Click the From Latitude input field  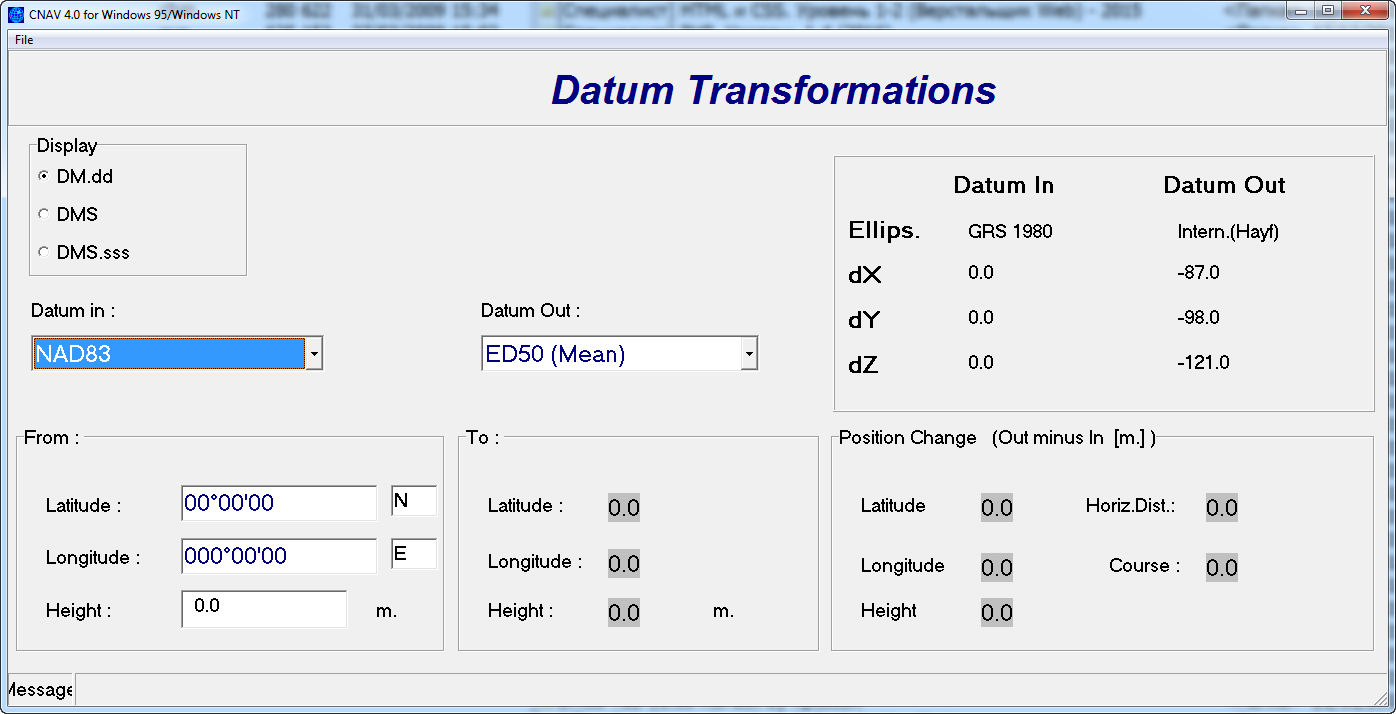278,503
